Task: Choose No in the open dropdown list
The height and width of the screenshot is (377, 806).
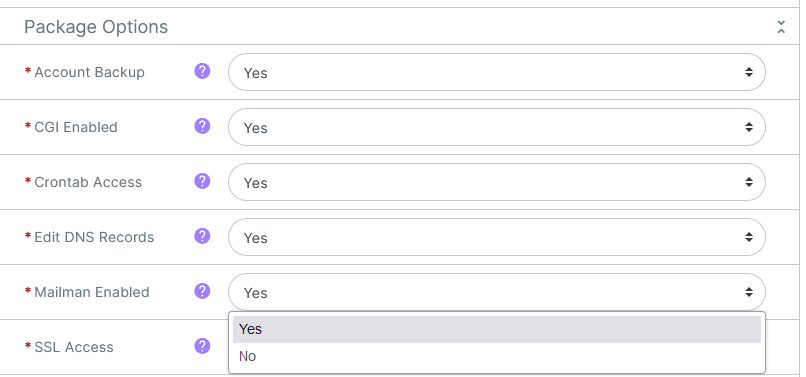Action: click(497, 356)
